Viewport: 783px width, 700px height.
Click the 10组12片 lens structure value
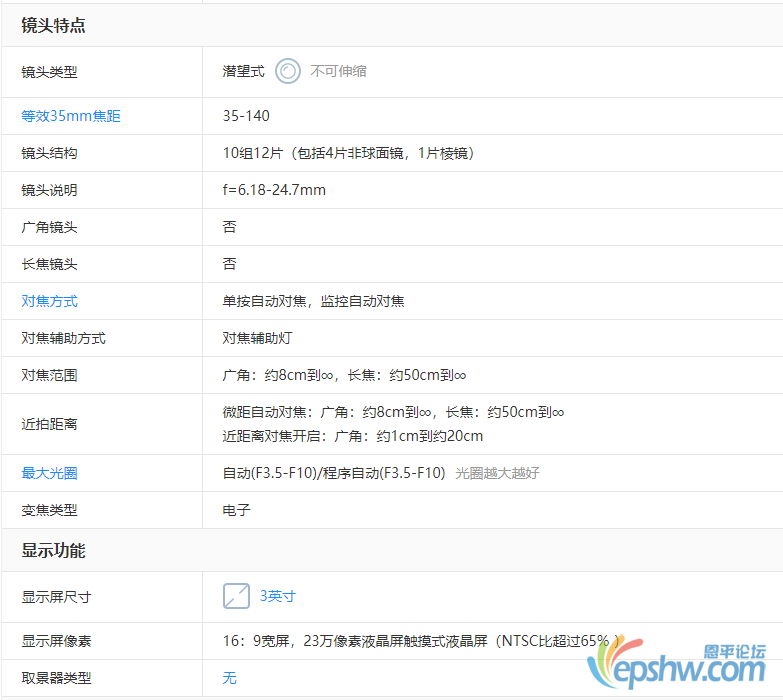pyautogui.click(x=348, y=153)
